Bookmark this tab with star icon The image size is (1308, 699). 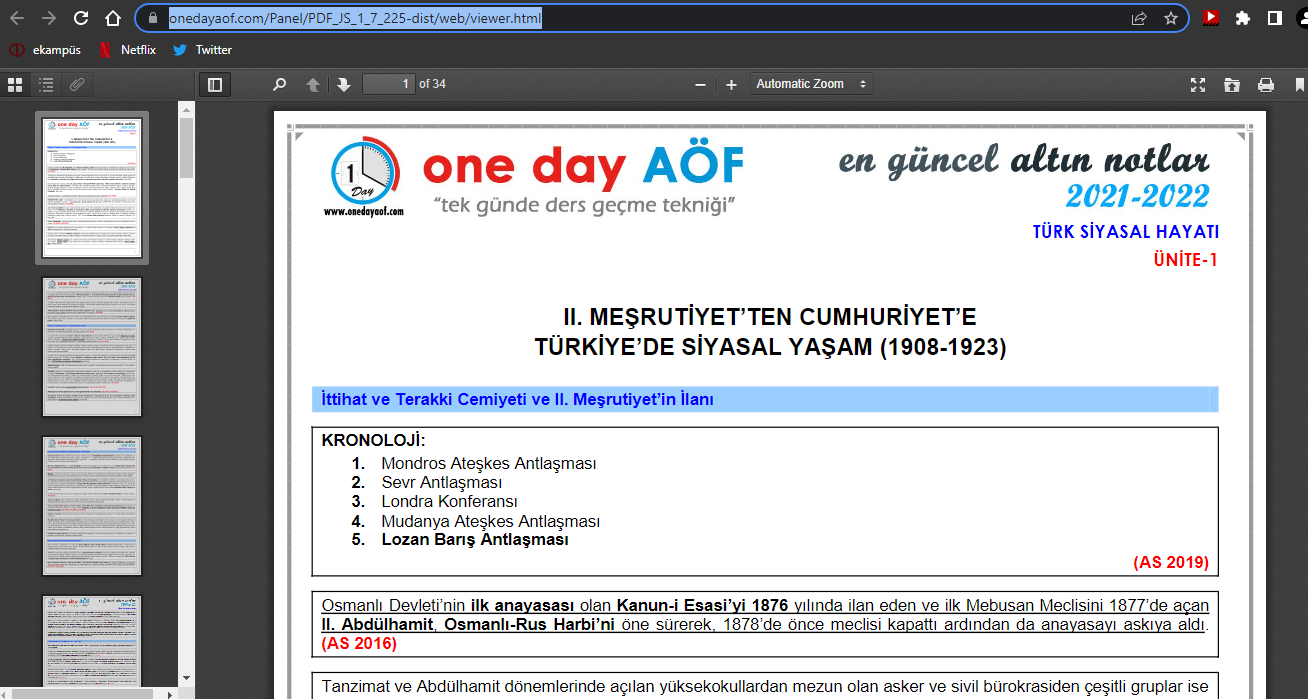click(1170, 18)
